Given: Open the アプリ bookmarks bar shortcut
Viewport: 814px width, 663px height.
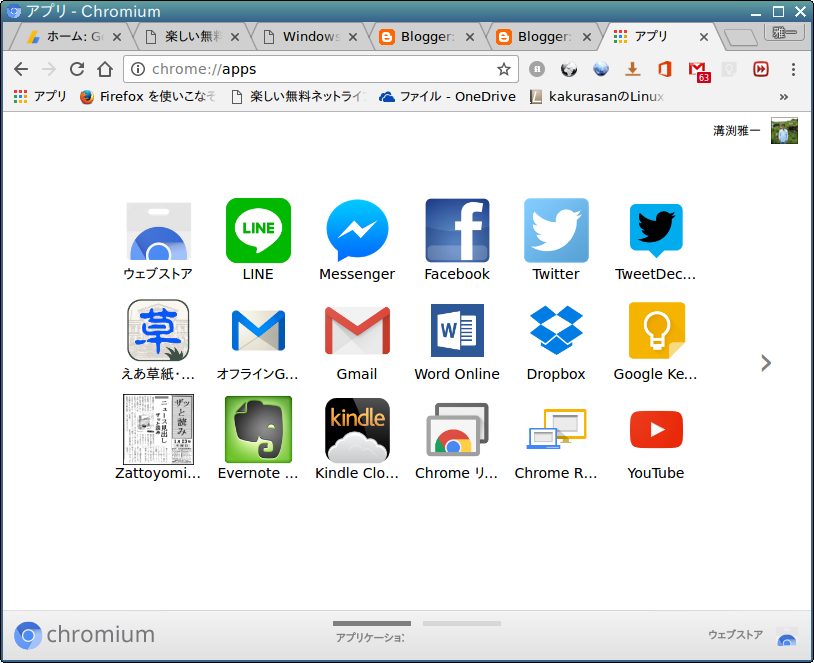Looking at the screenshot, I should [x=40, y=97].
